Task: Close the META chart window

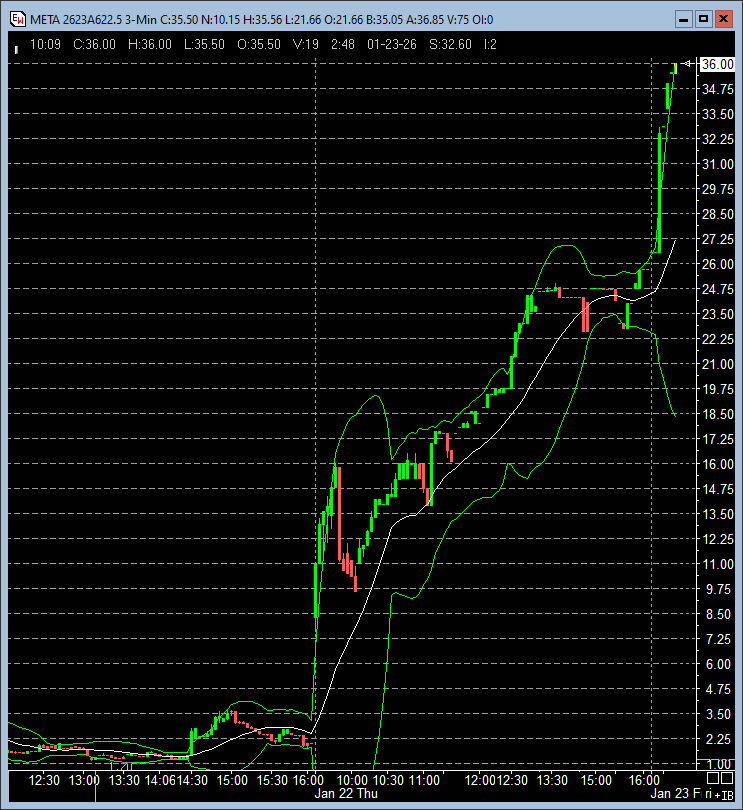Action: click(723, 18)
